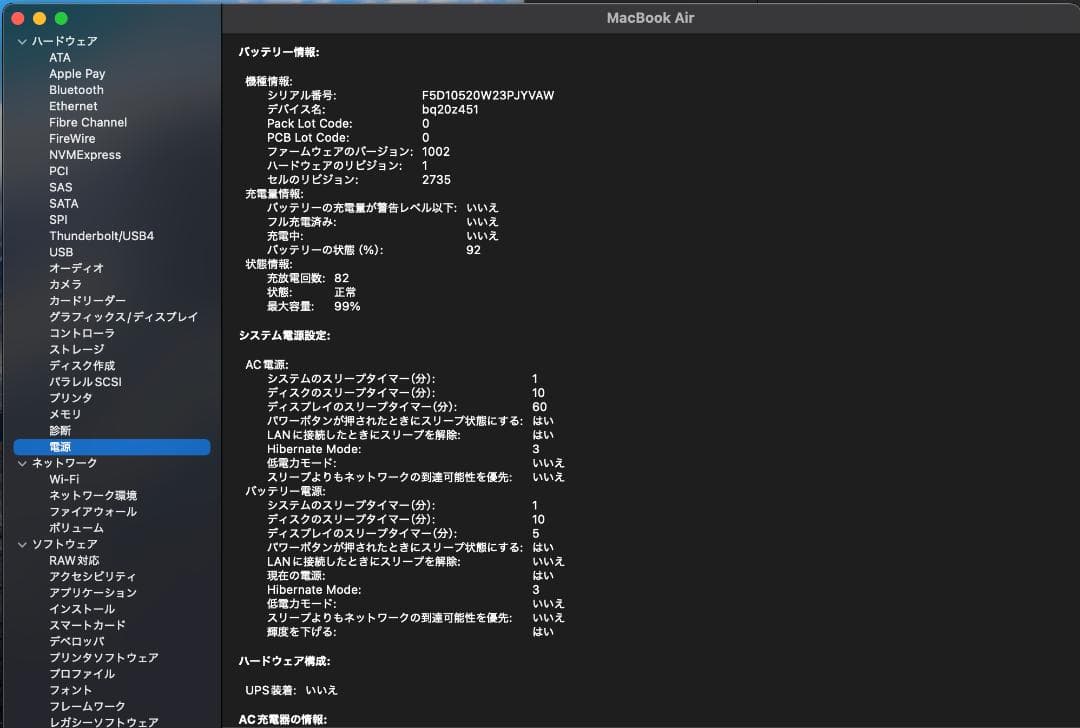The width and height of the screenshot is (1080, 728).
Task: Zoom the window with green button
Action: click(61, 19)
